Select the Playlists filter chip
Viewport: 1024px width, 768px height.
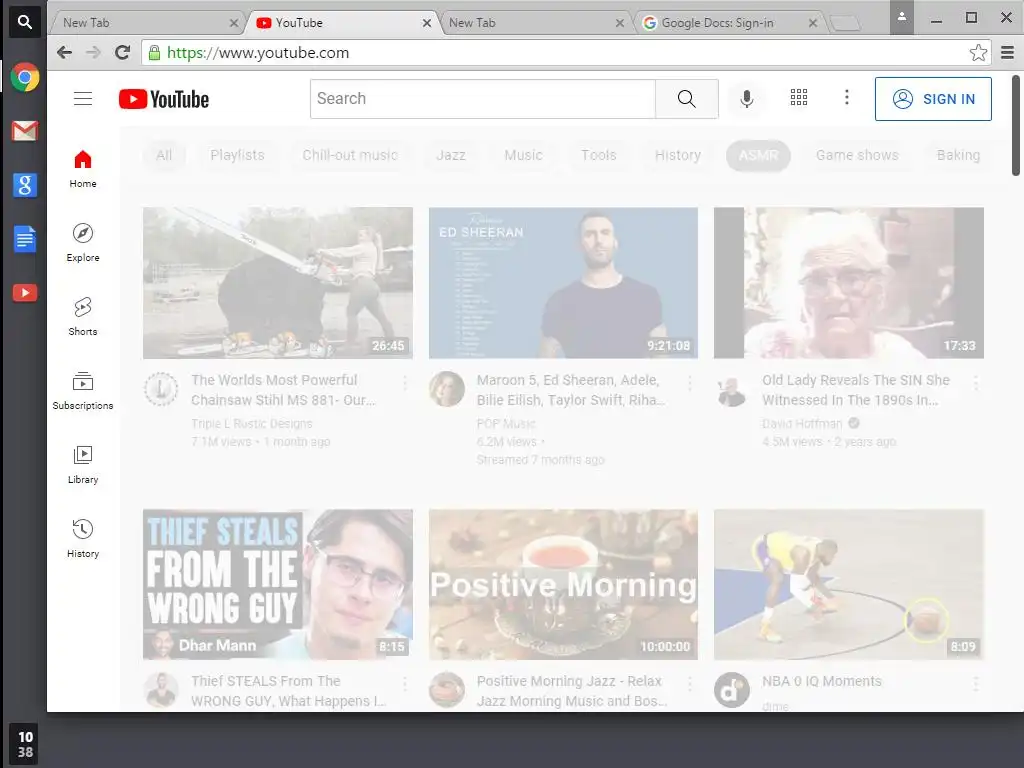[237, 155]
